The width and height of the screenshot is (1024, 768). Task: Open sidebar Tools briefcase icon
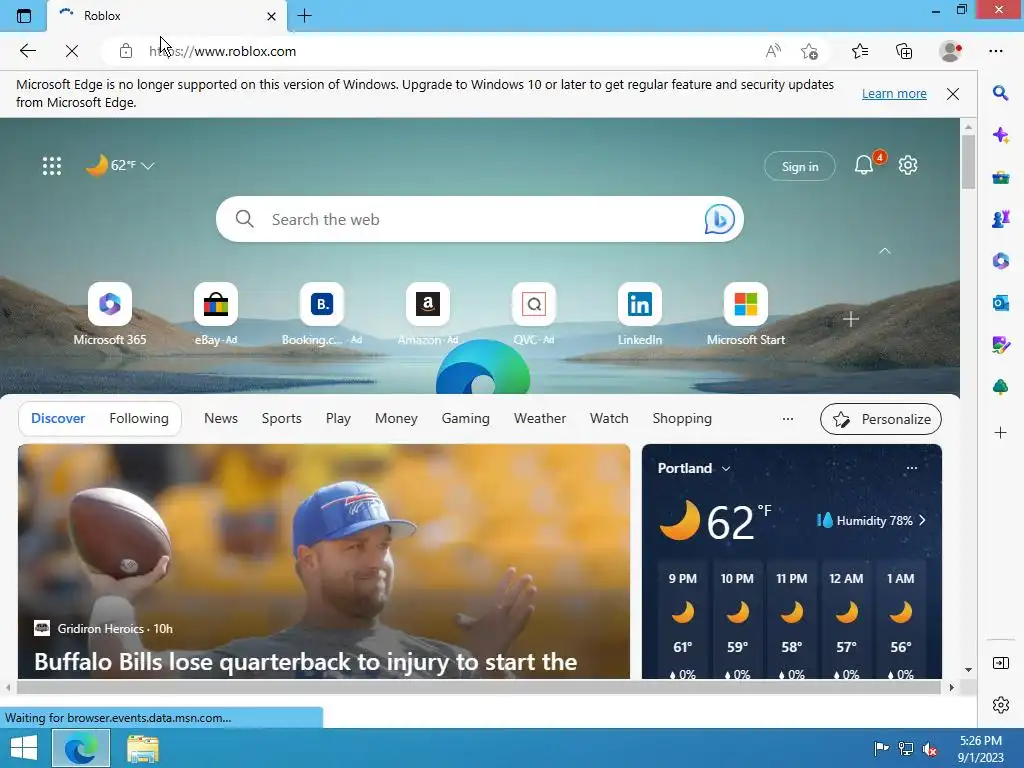pos(1000,177)
